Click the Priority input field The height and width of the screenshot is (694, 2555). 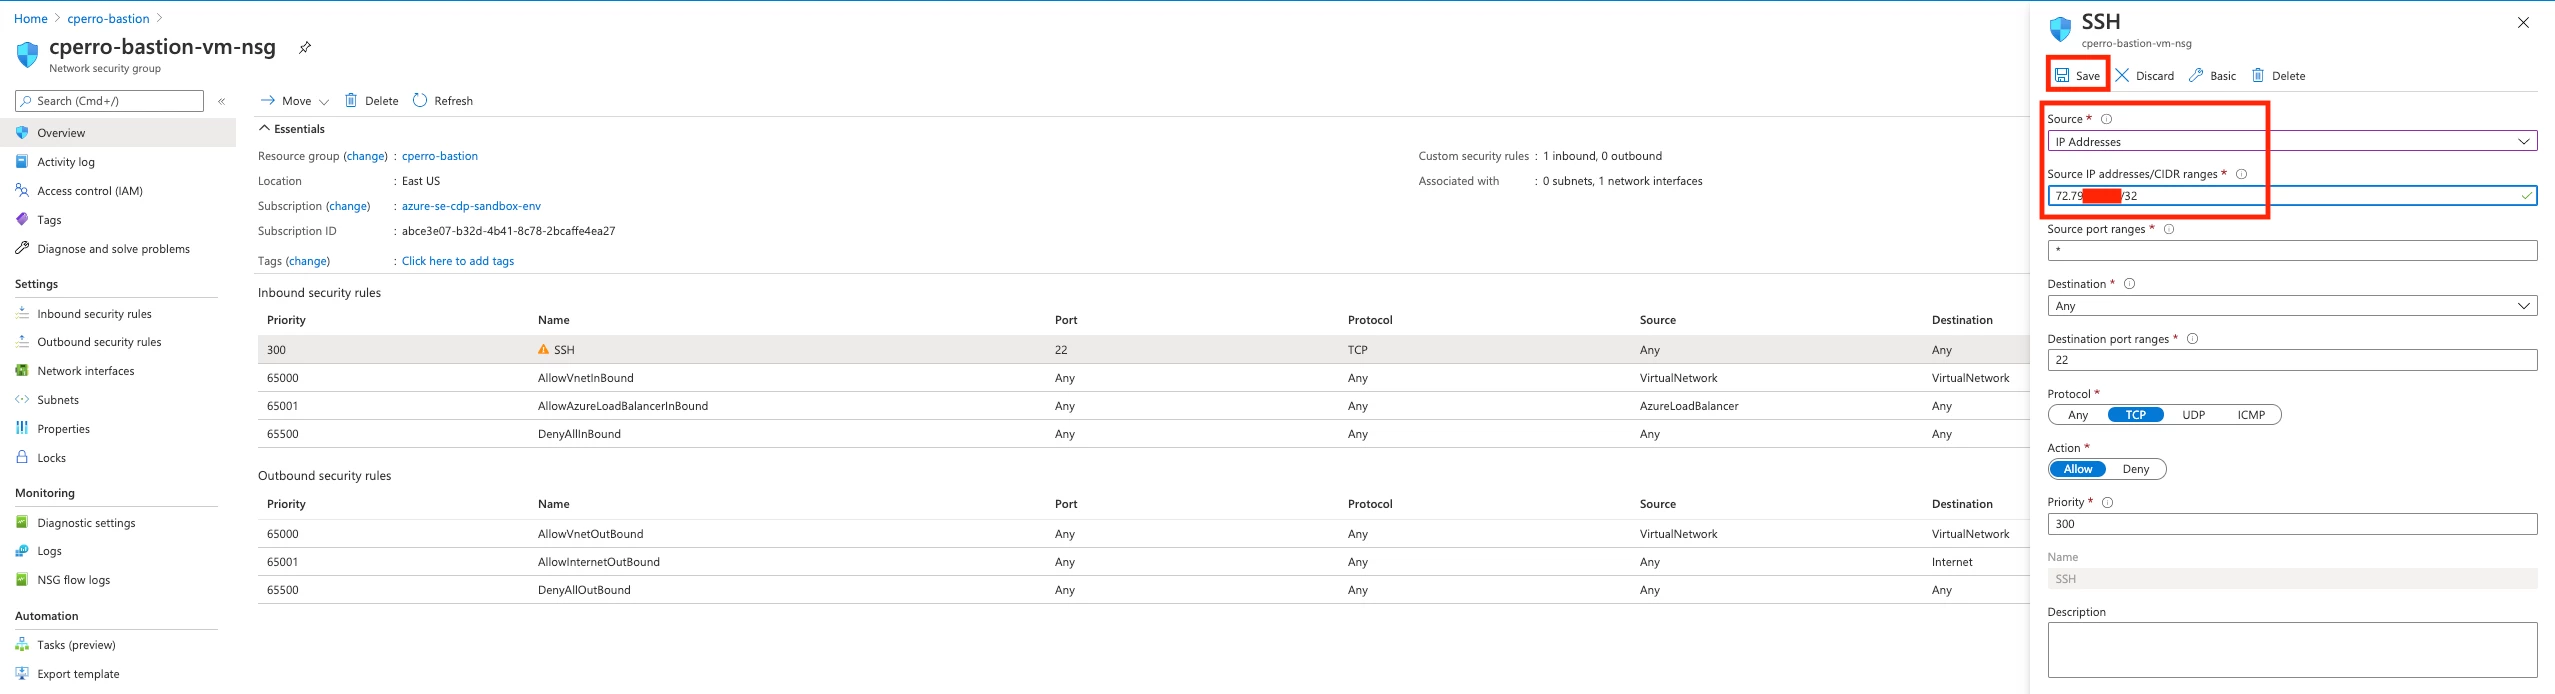(2292, 524)
